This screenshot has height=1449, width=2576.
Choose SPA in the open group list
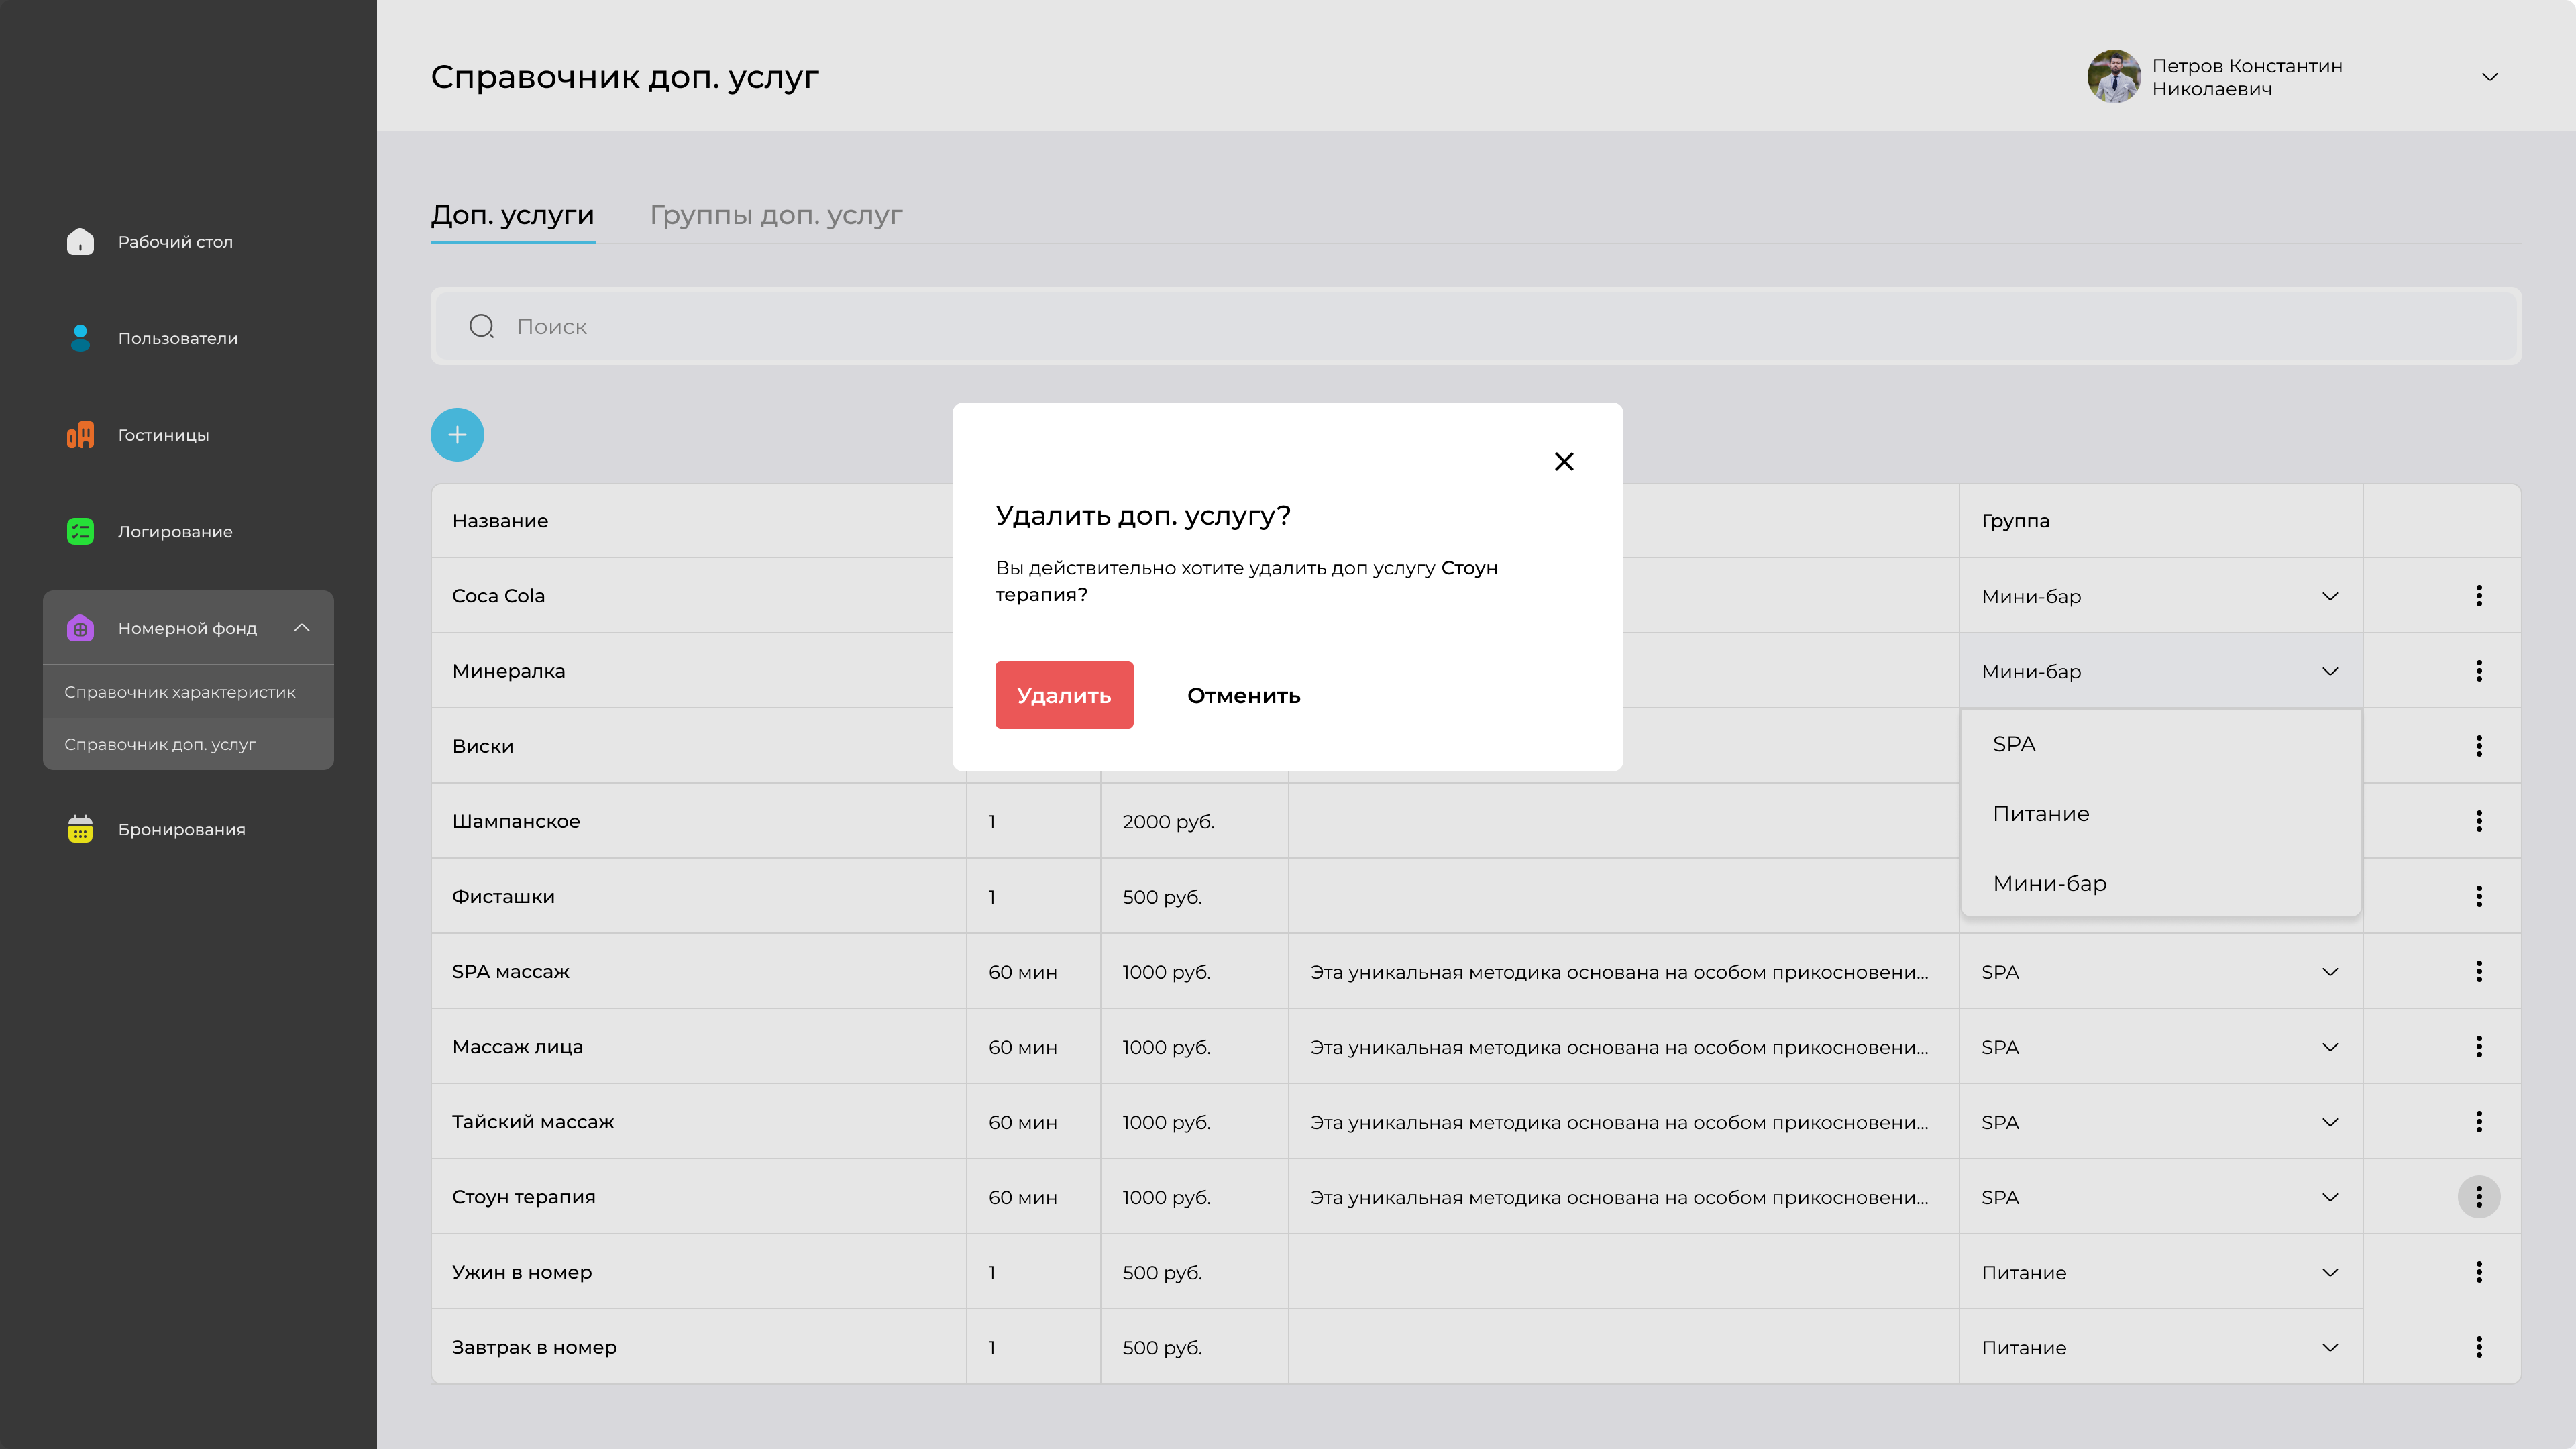2160,744
